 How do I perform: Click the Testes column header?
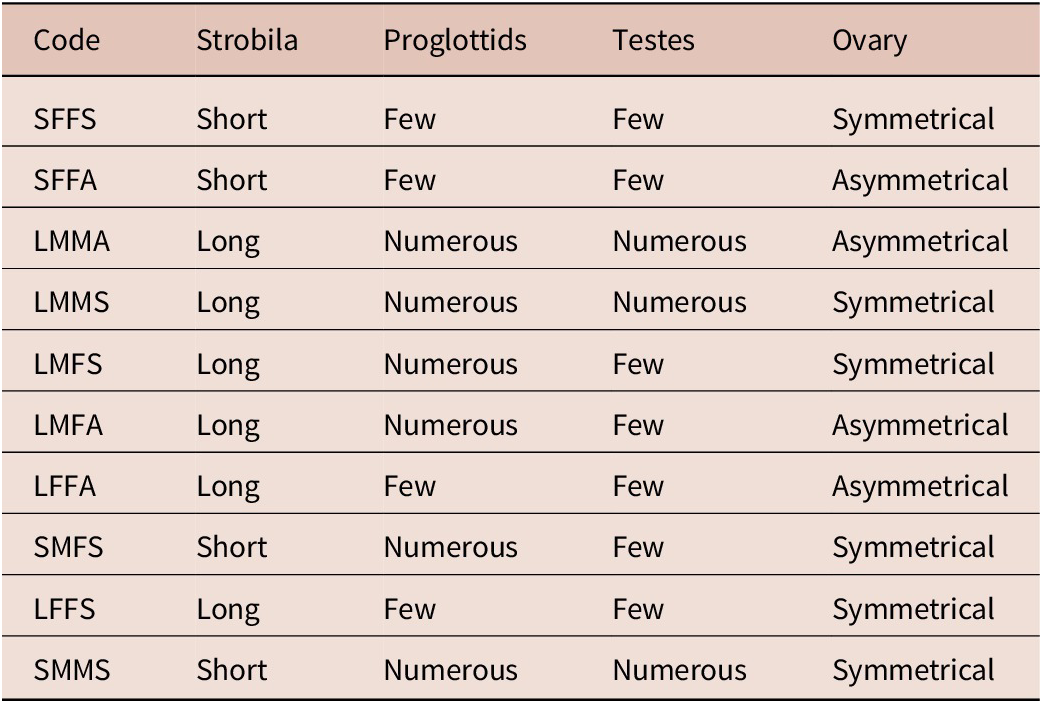653,41
